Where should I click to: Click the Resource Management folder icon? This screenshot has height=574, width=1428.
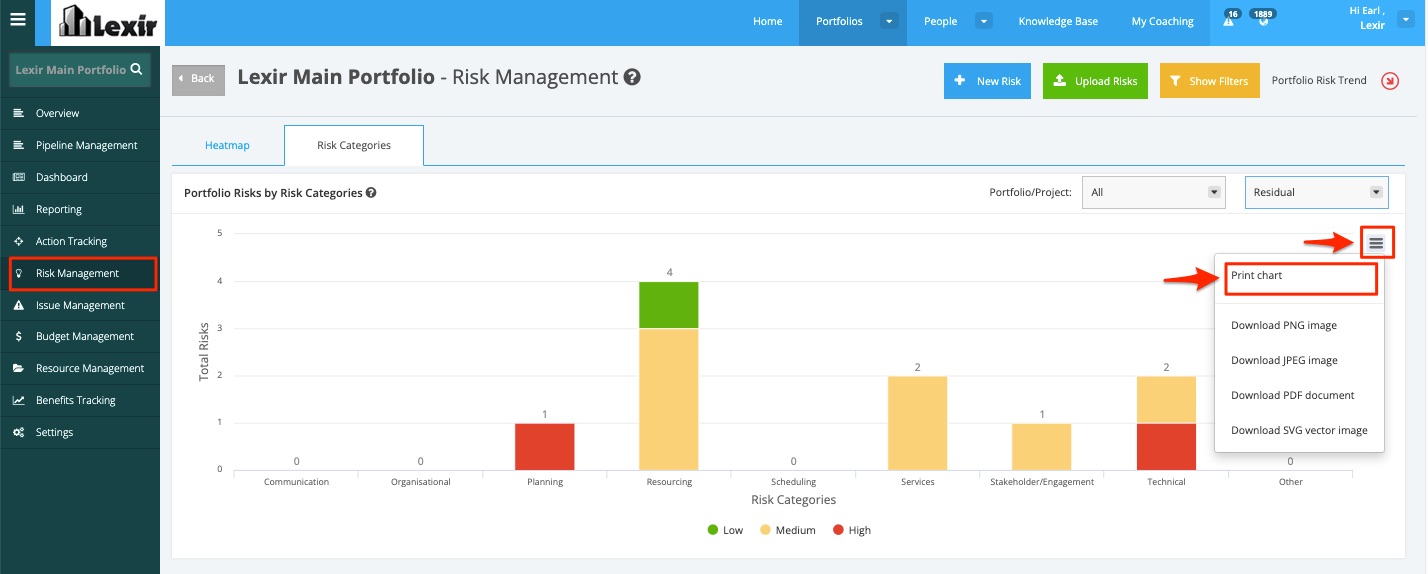coord(18,368)
